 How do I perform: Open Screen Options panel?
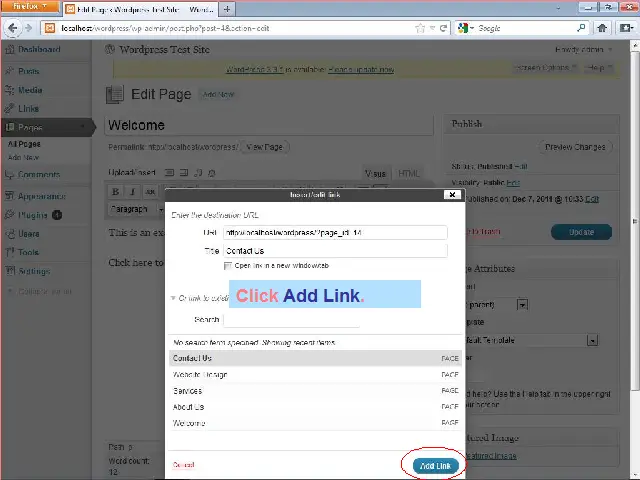(545, 67)
